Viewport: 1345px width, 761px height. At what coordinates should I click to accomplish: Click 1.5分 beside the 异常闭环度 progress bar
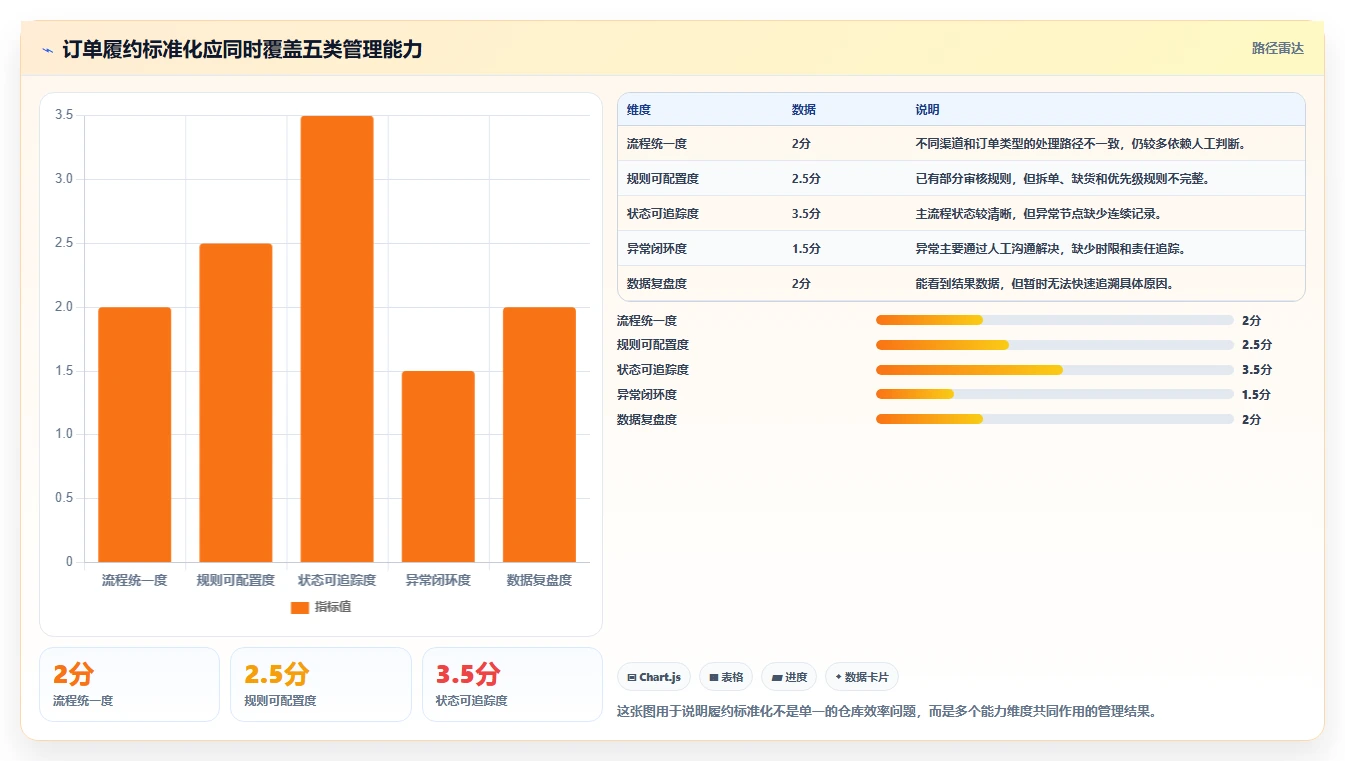(1257, 395)
